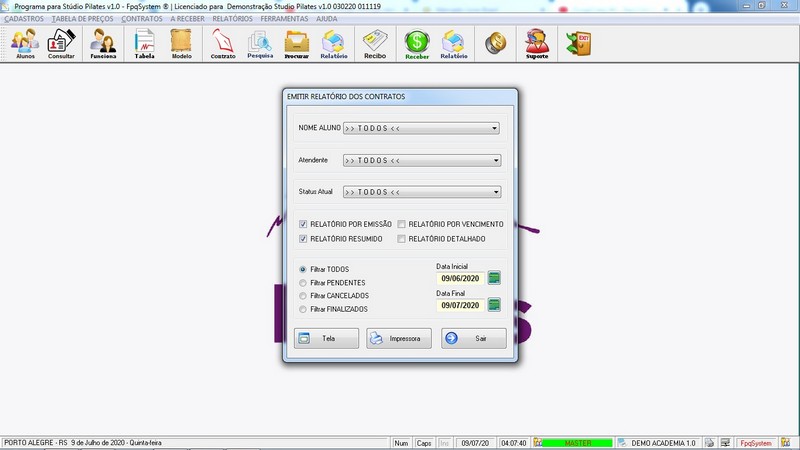Image resolution: width=800 pixels, height=450 pixels.
Task: Click icon at far right of status bar
Action: pyautogui.click(x=785, y=443)
